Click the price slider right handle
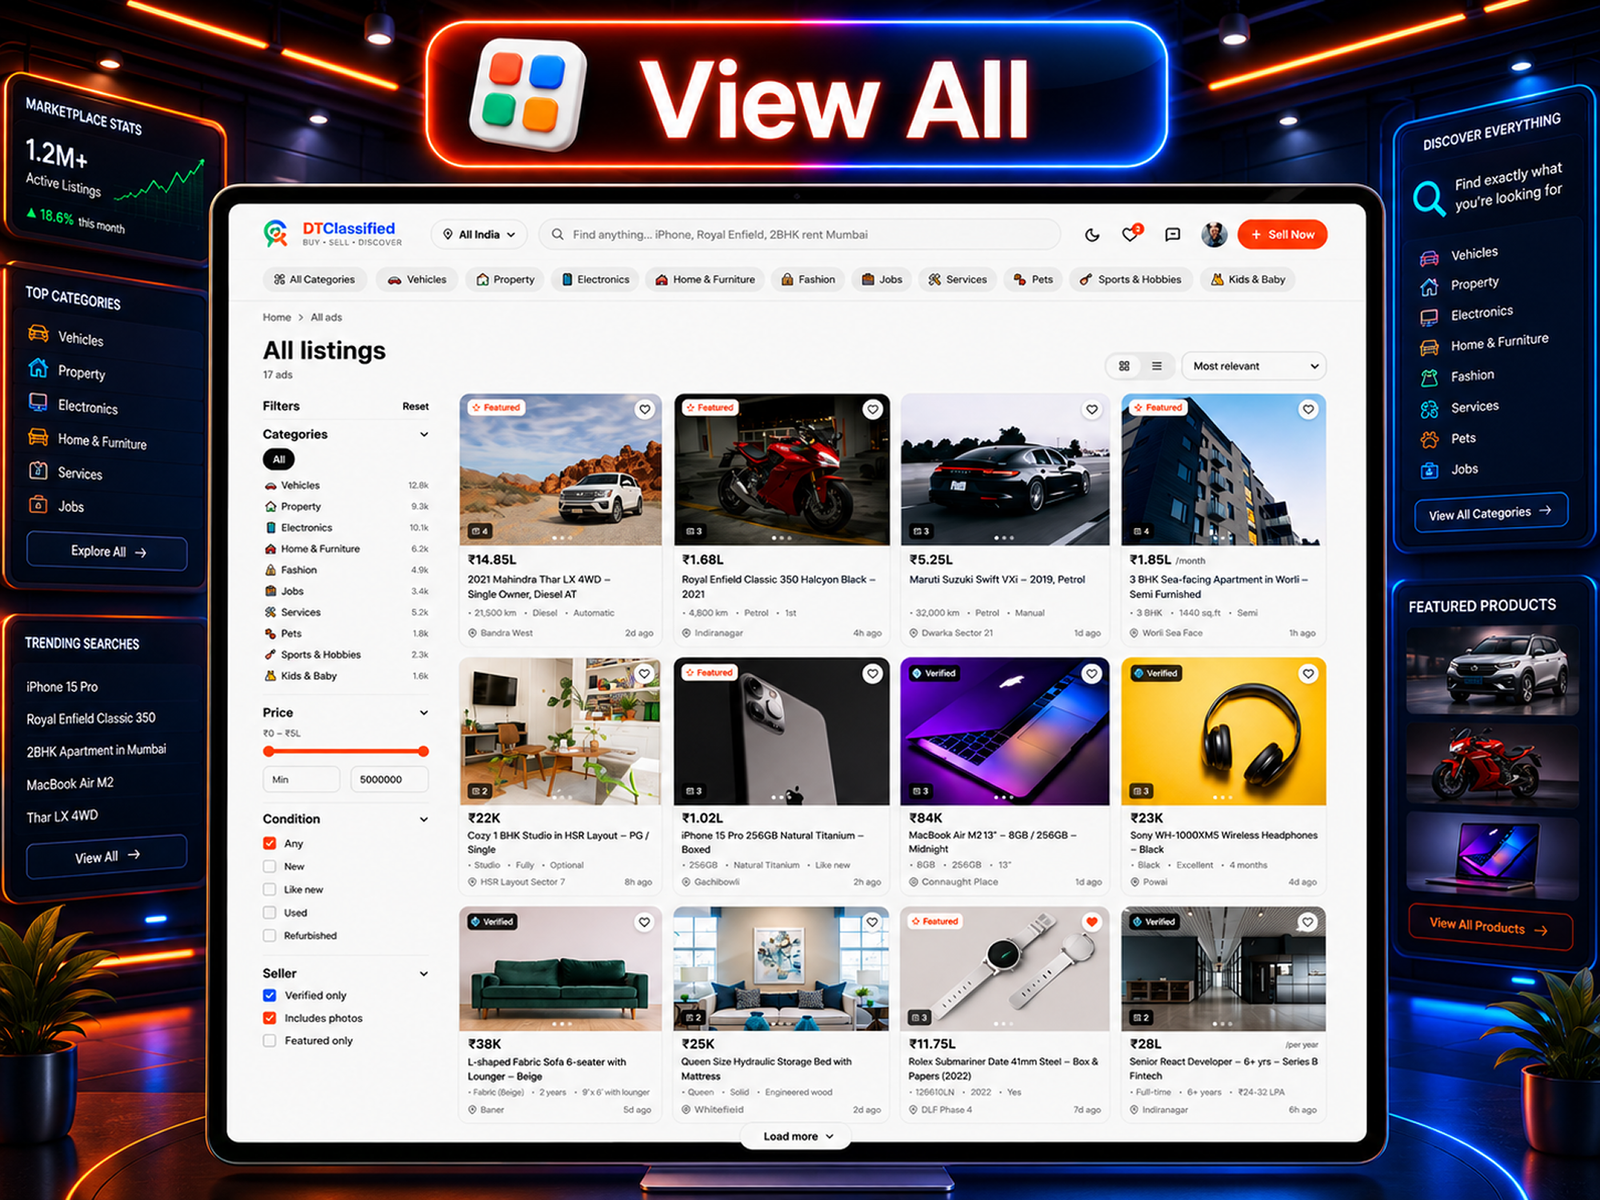The width and height of the screenshot is (1600, 1200). tap(424, 751)
